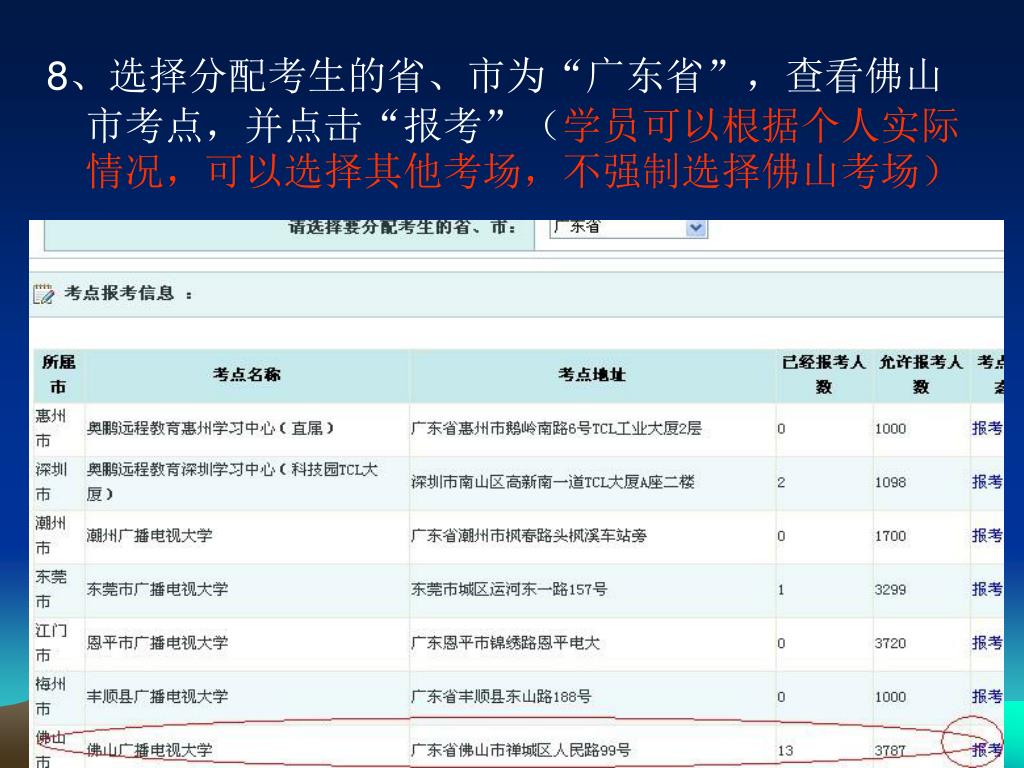
Task: Click address 广东省佛山市禅城区人民路99号
Action: coord(520,750)
